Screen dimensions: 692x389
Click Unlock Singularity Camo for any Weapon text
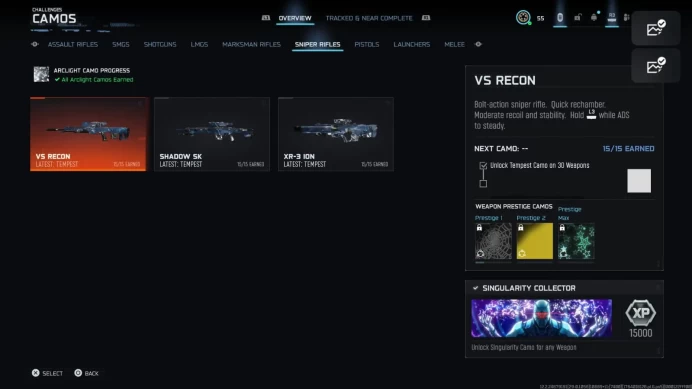[x=524, y=347]
